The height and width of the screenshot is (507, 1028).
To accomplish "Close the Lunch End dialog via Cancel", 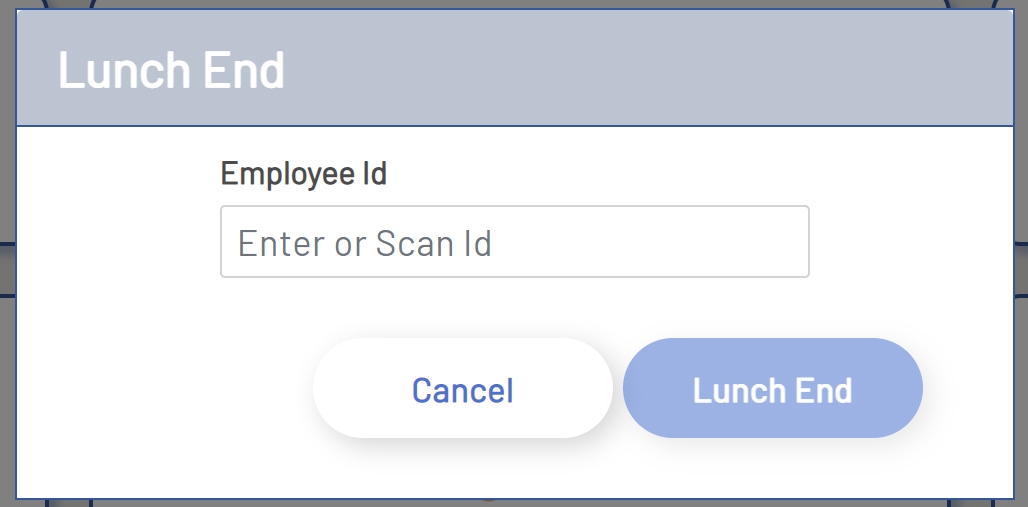I will 462,389.
